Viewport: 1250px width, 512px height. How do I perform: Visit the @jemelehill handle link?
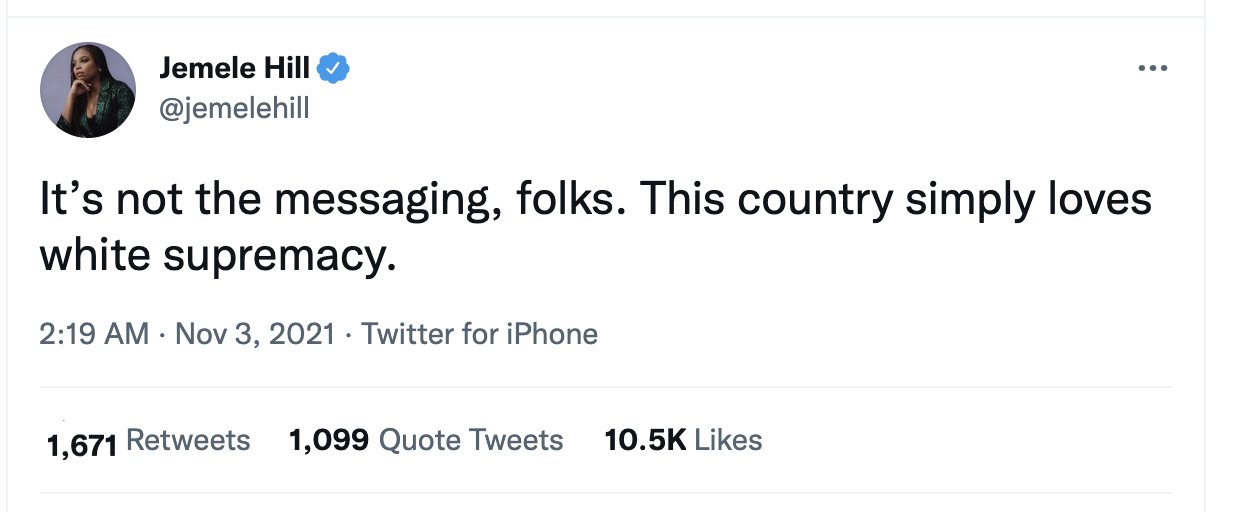234,107
